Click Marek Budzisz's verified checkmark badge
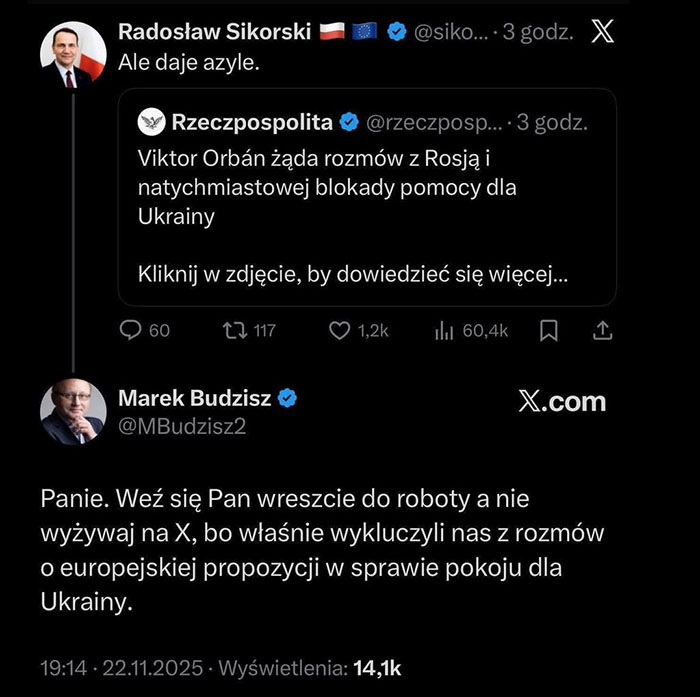The height and width of the screenshot is (697, 700). tap(287, 399)
